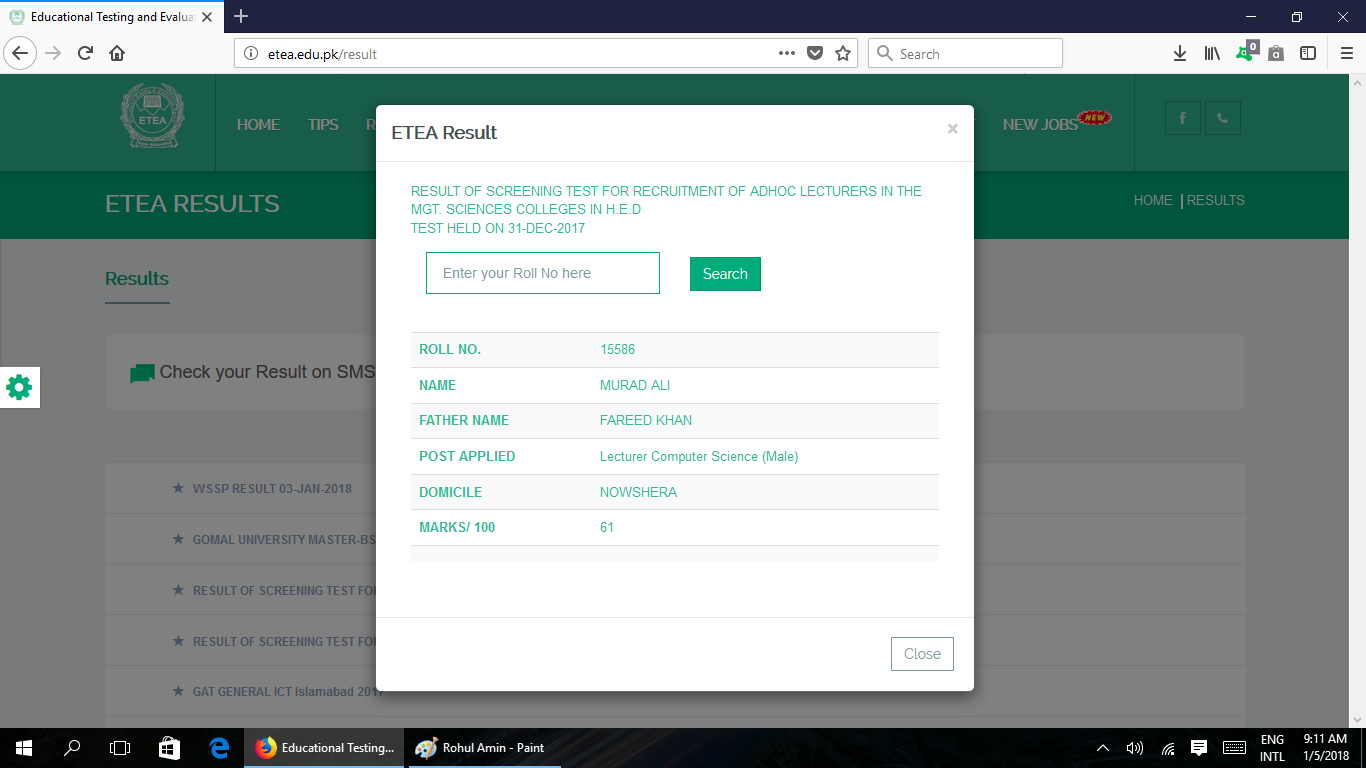Click the green settings gear icon
Screen dimensions: 1366x768
(19, 387)
